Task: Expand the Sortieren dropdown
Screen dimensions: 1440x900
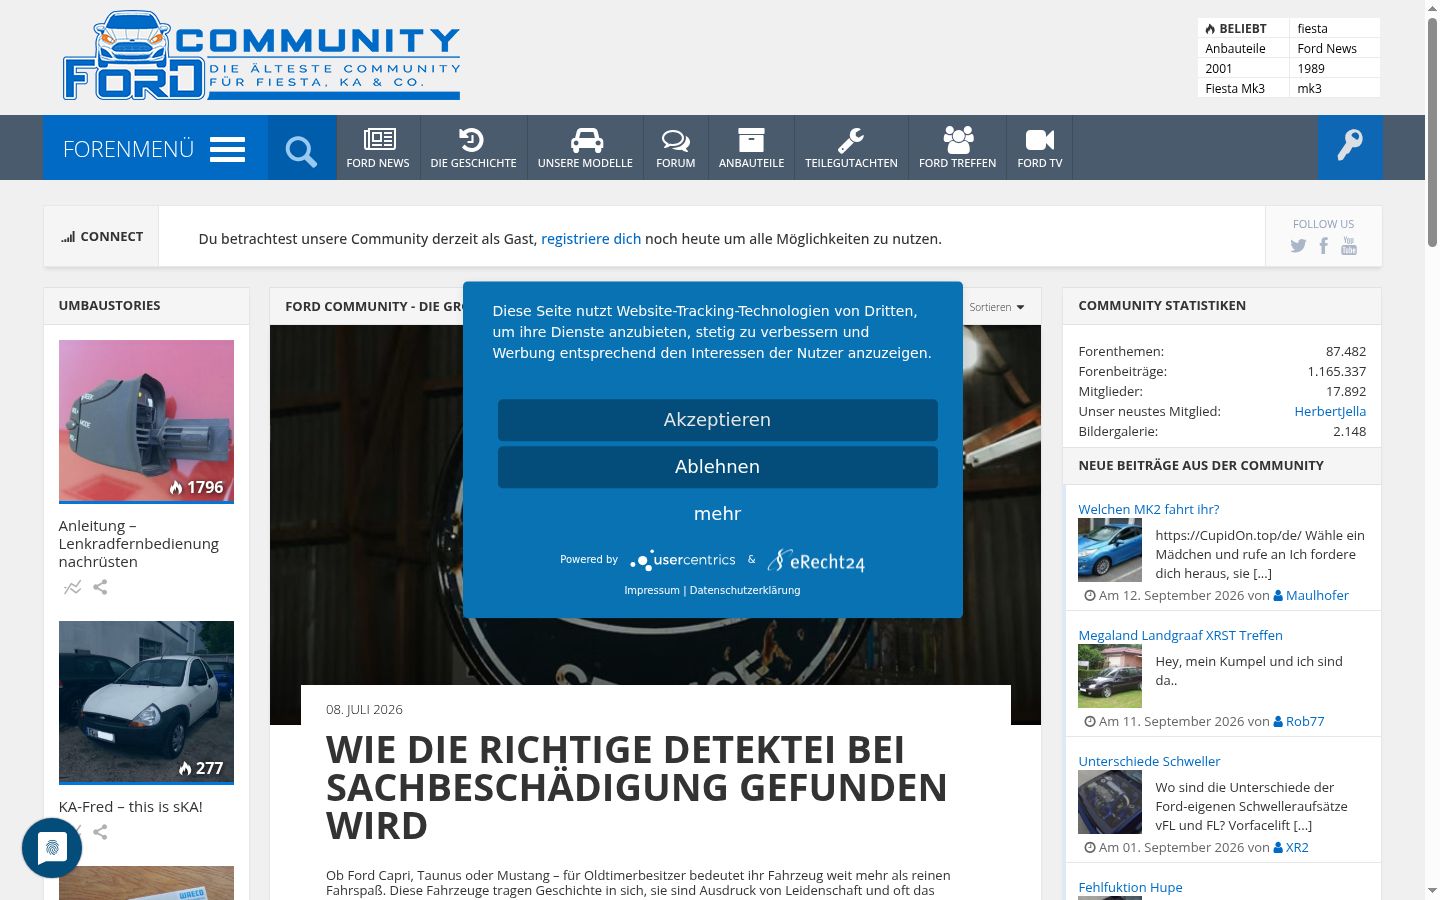Action: pyautogui.click(x=996, y=307)
